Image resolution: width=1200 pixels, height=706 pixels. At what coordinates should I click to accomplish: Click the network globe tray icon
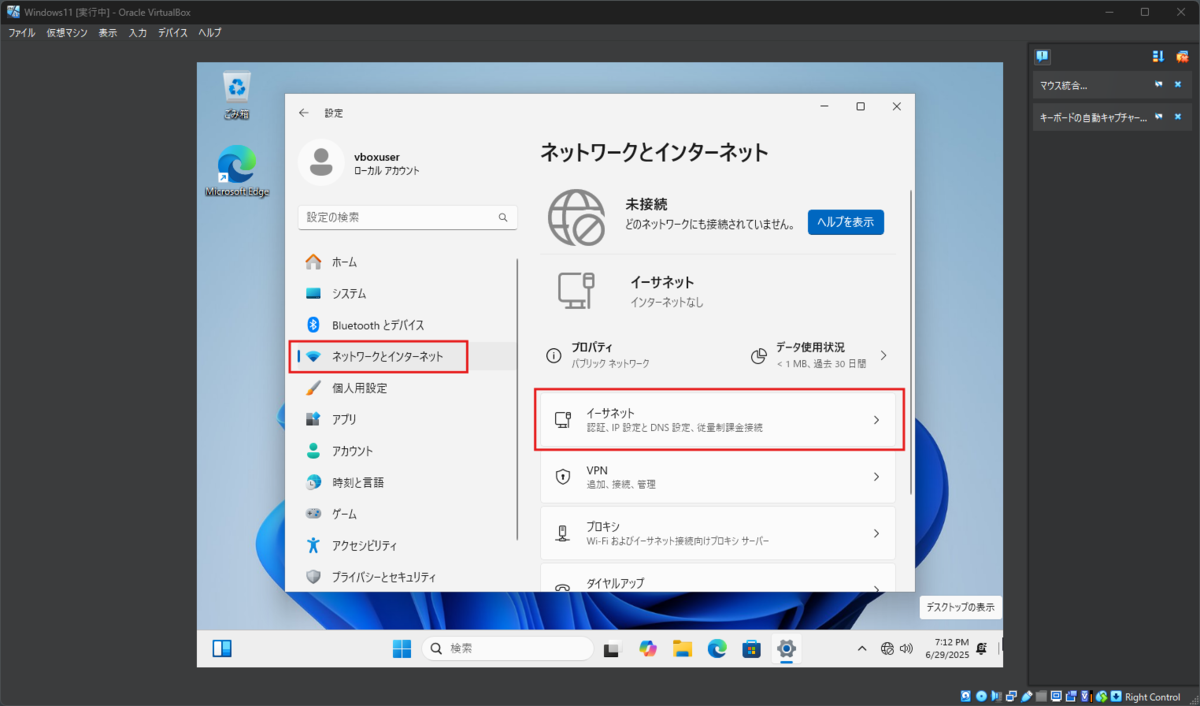click(x=887, y=648)
